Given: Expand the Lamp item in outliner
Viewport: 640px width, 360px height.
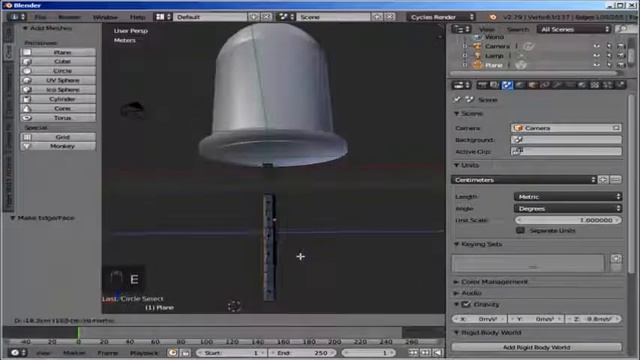Looking at the screenshot, I should coord(465,56).
